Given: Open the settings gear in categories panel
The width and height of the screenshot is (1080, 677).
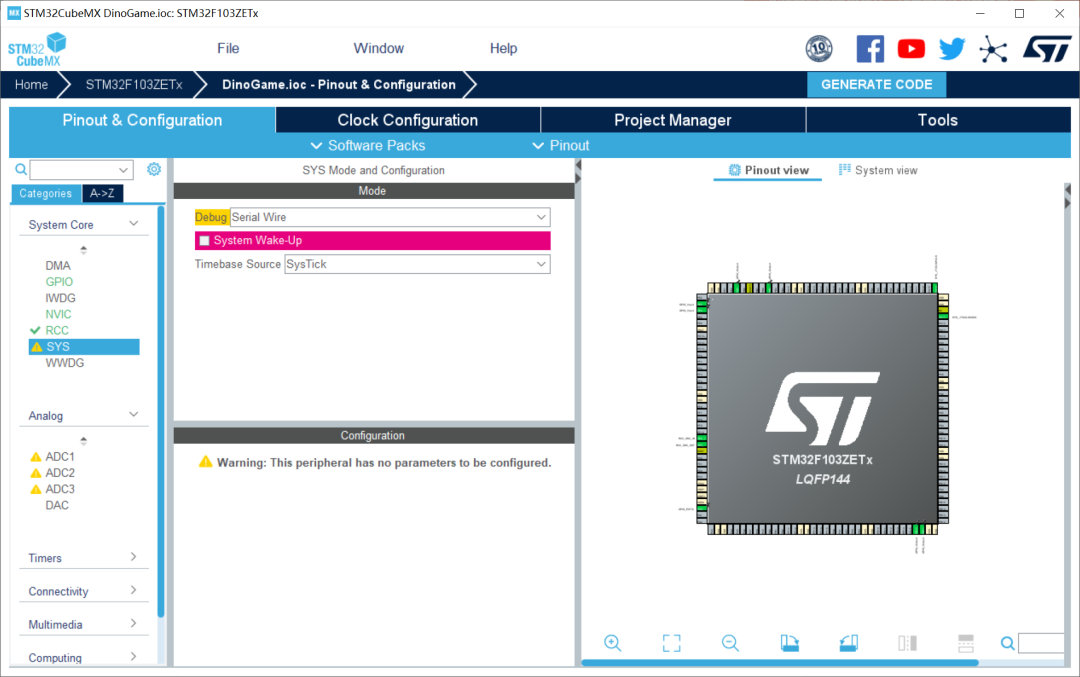Looking at the screenshot, I should (154, 170).
